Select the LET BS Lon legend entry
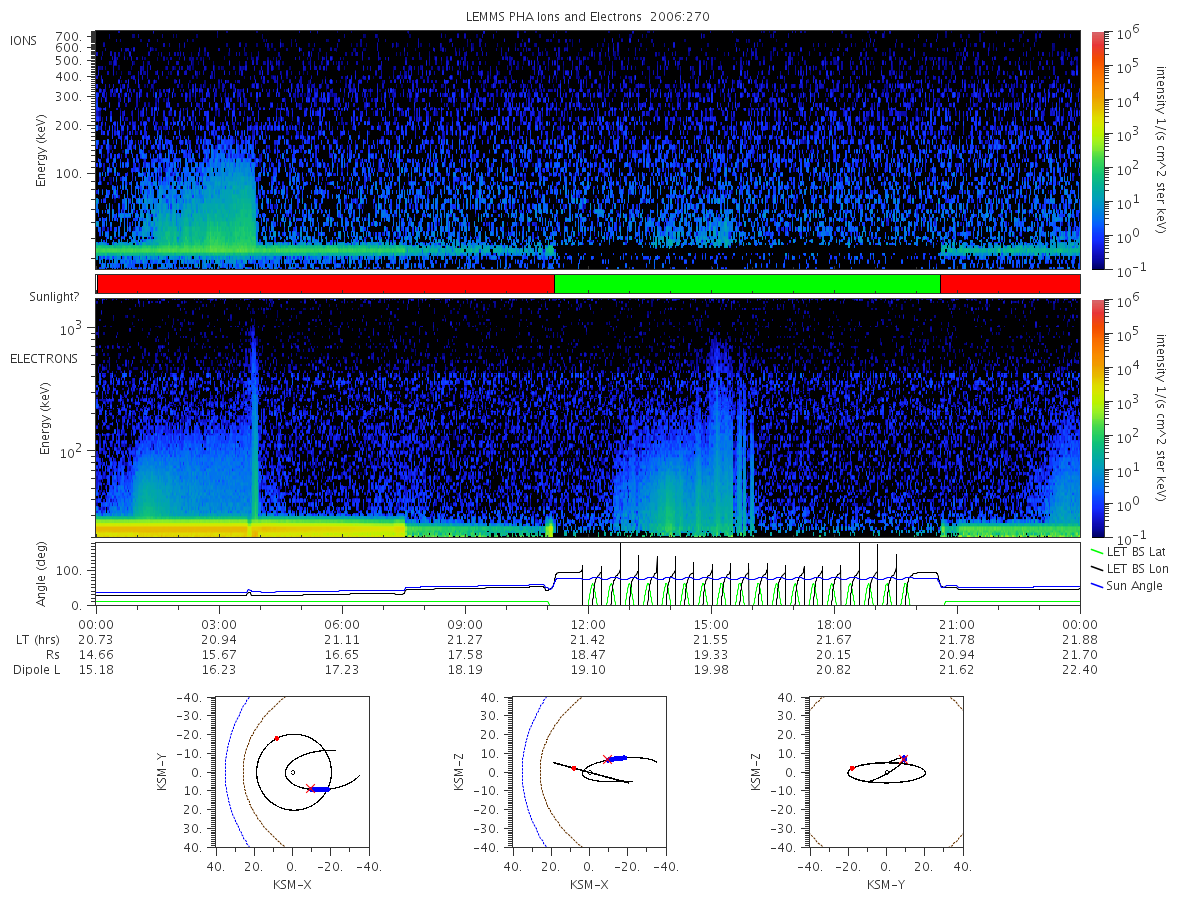The image size is (1200, 900). [1134, 568]
